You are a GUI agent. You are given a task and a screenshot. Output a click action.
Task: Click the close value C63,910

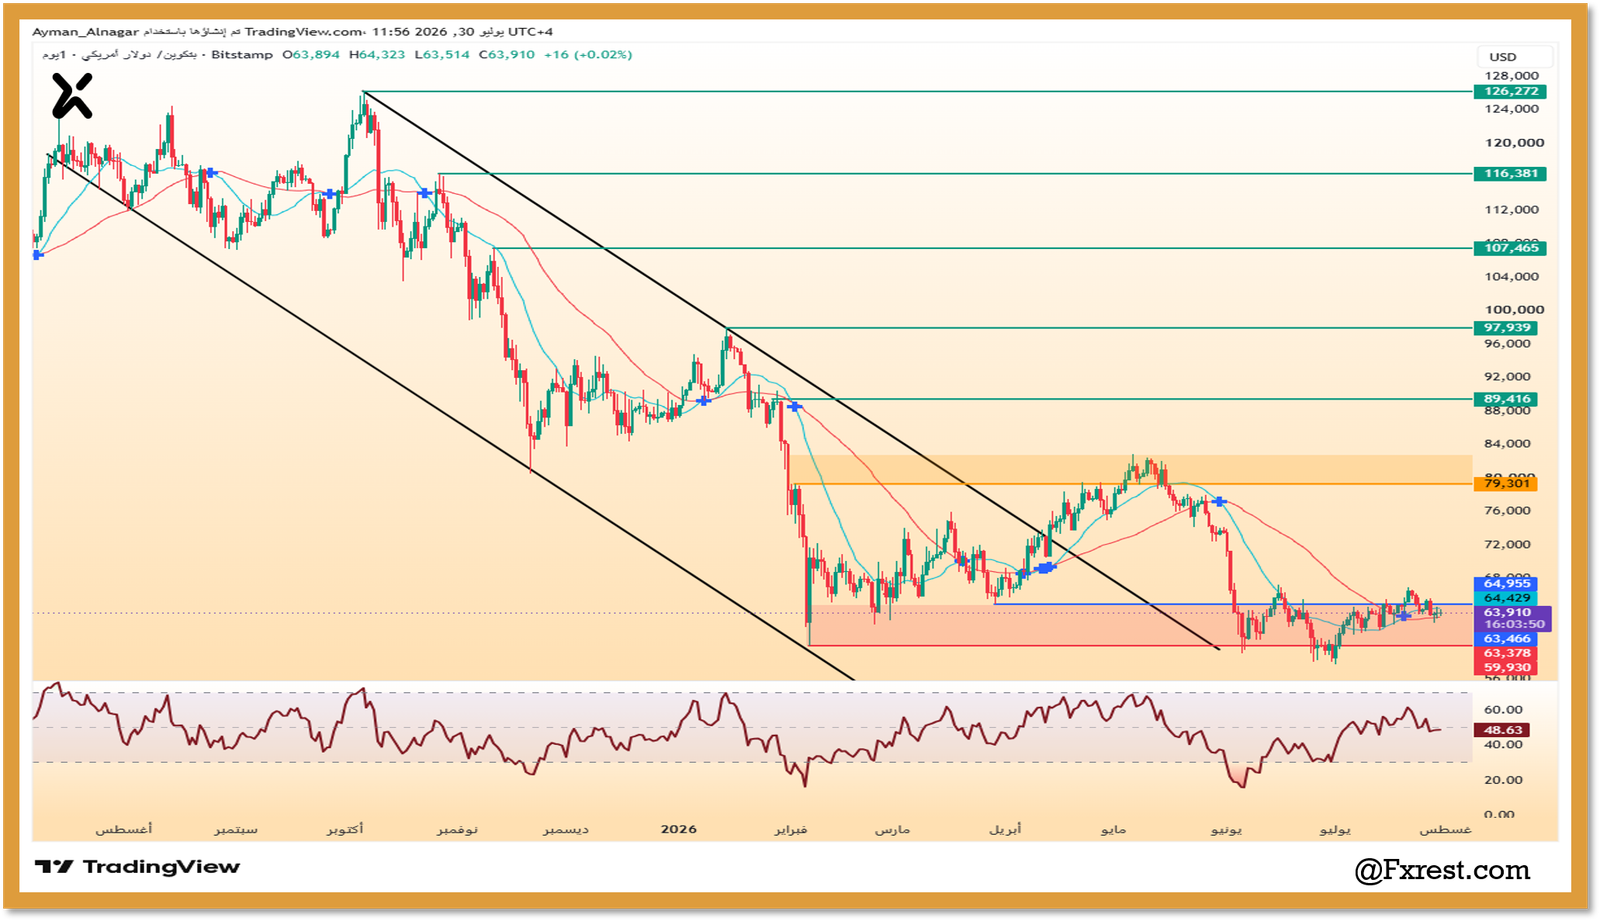pyautogui.click(x=507, y=55)
